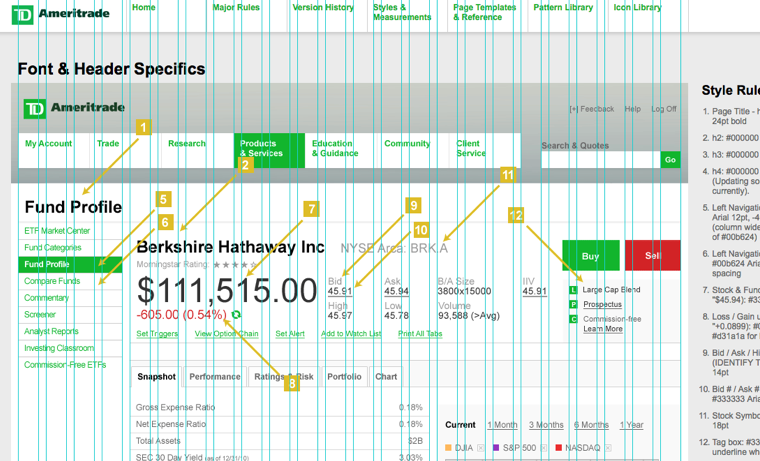Remove S&P 500 using its x icon

tap(544, 448)
